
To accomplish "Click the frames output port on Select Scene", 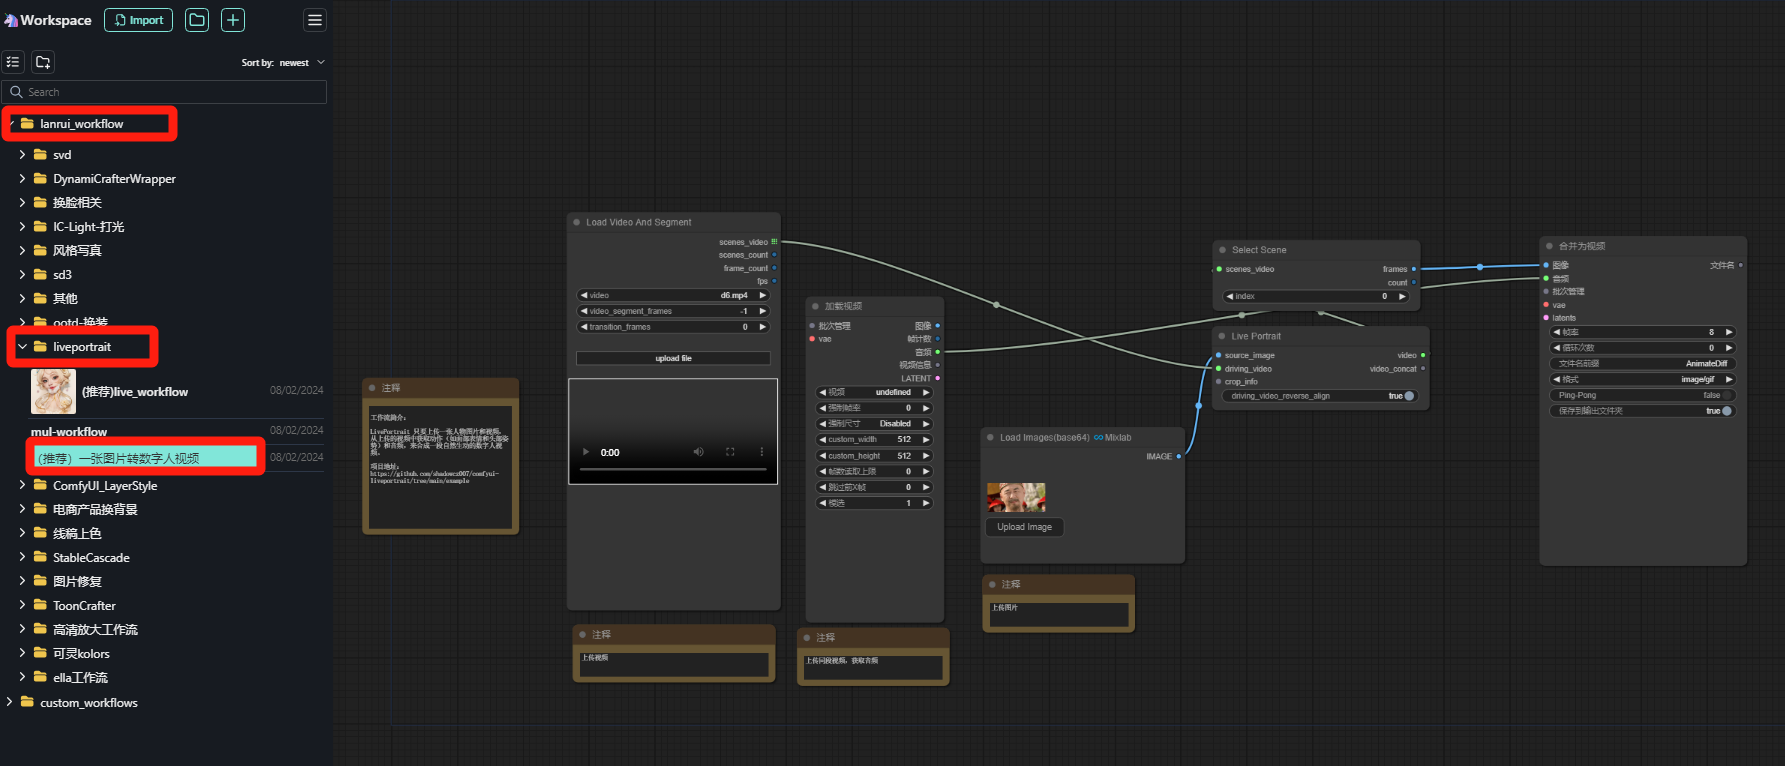I will coord(1413,269).
